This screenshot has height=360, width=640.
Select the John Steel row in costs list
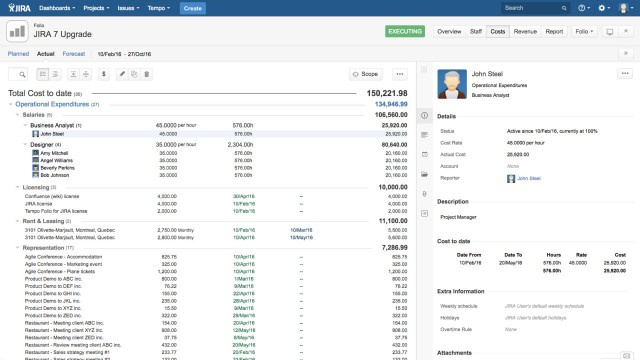point(208,134)
